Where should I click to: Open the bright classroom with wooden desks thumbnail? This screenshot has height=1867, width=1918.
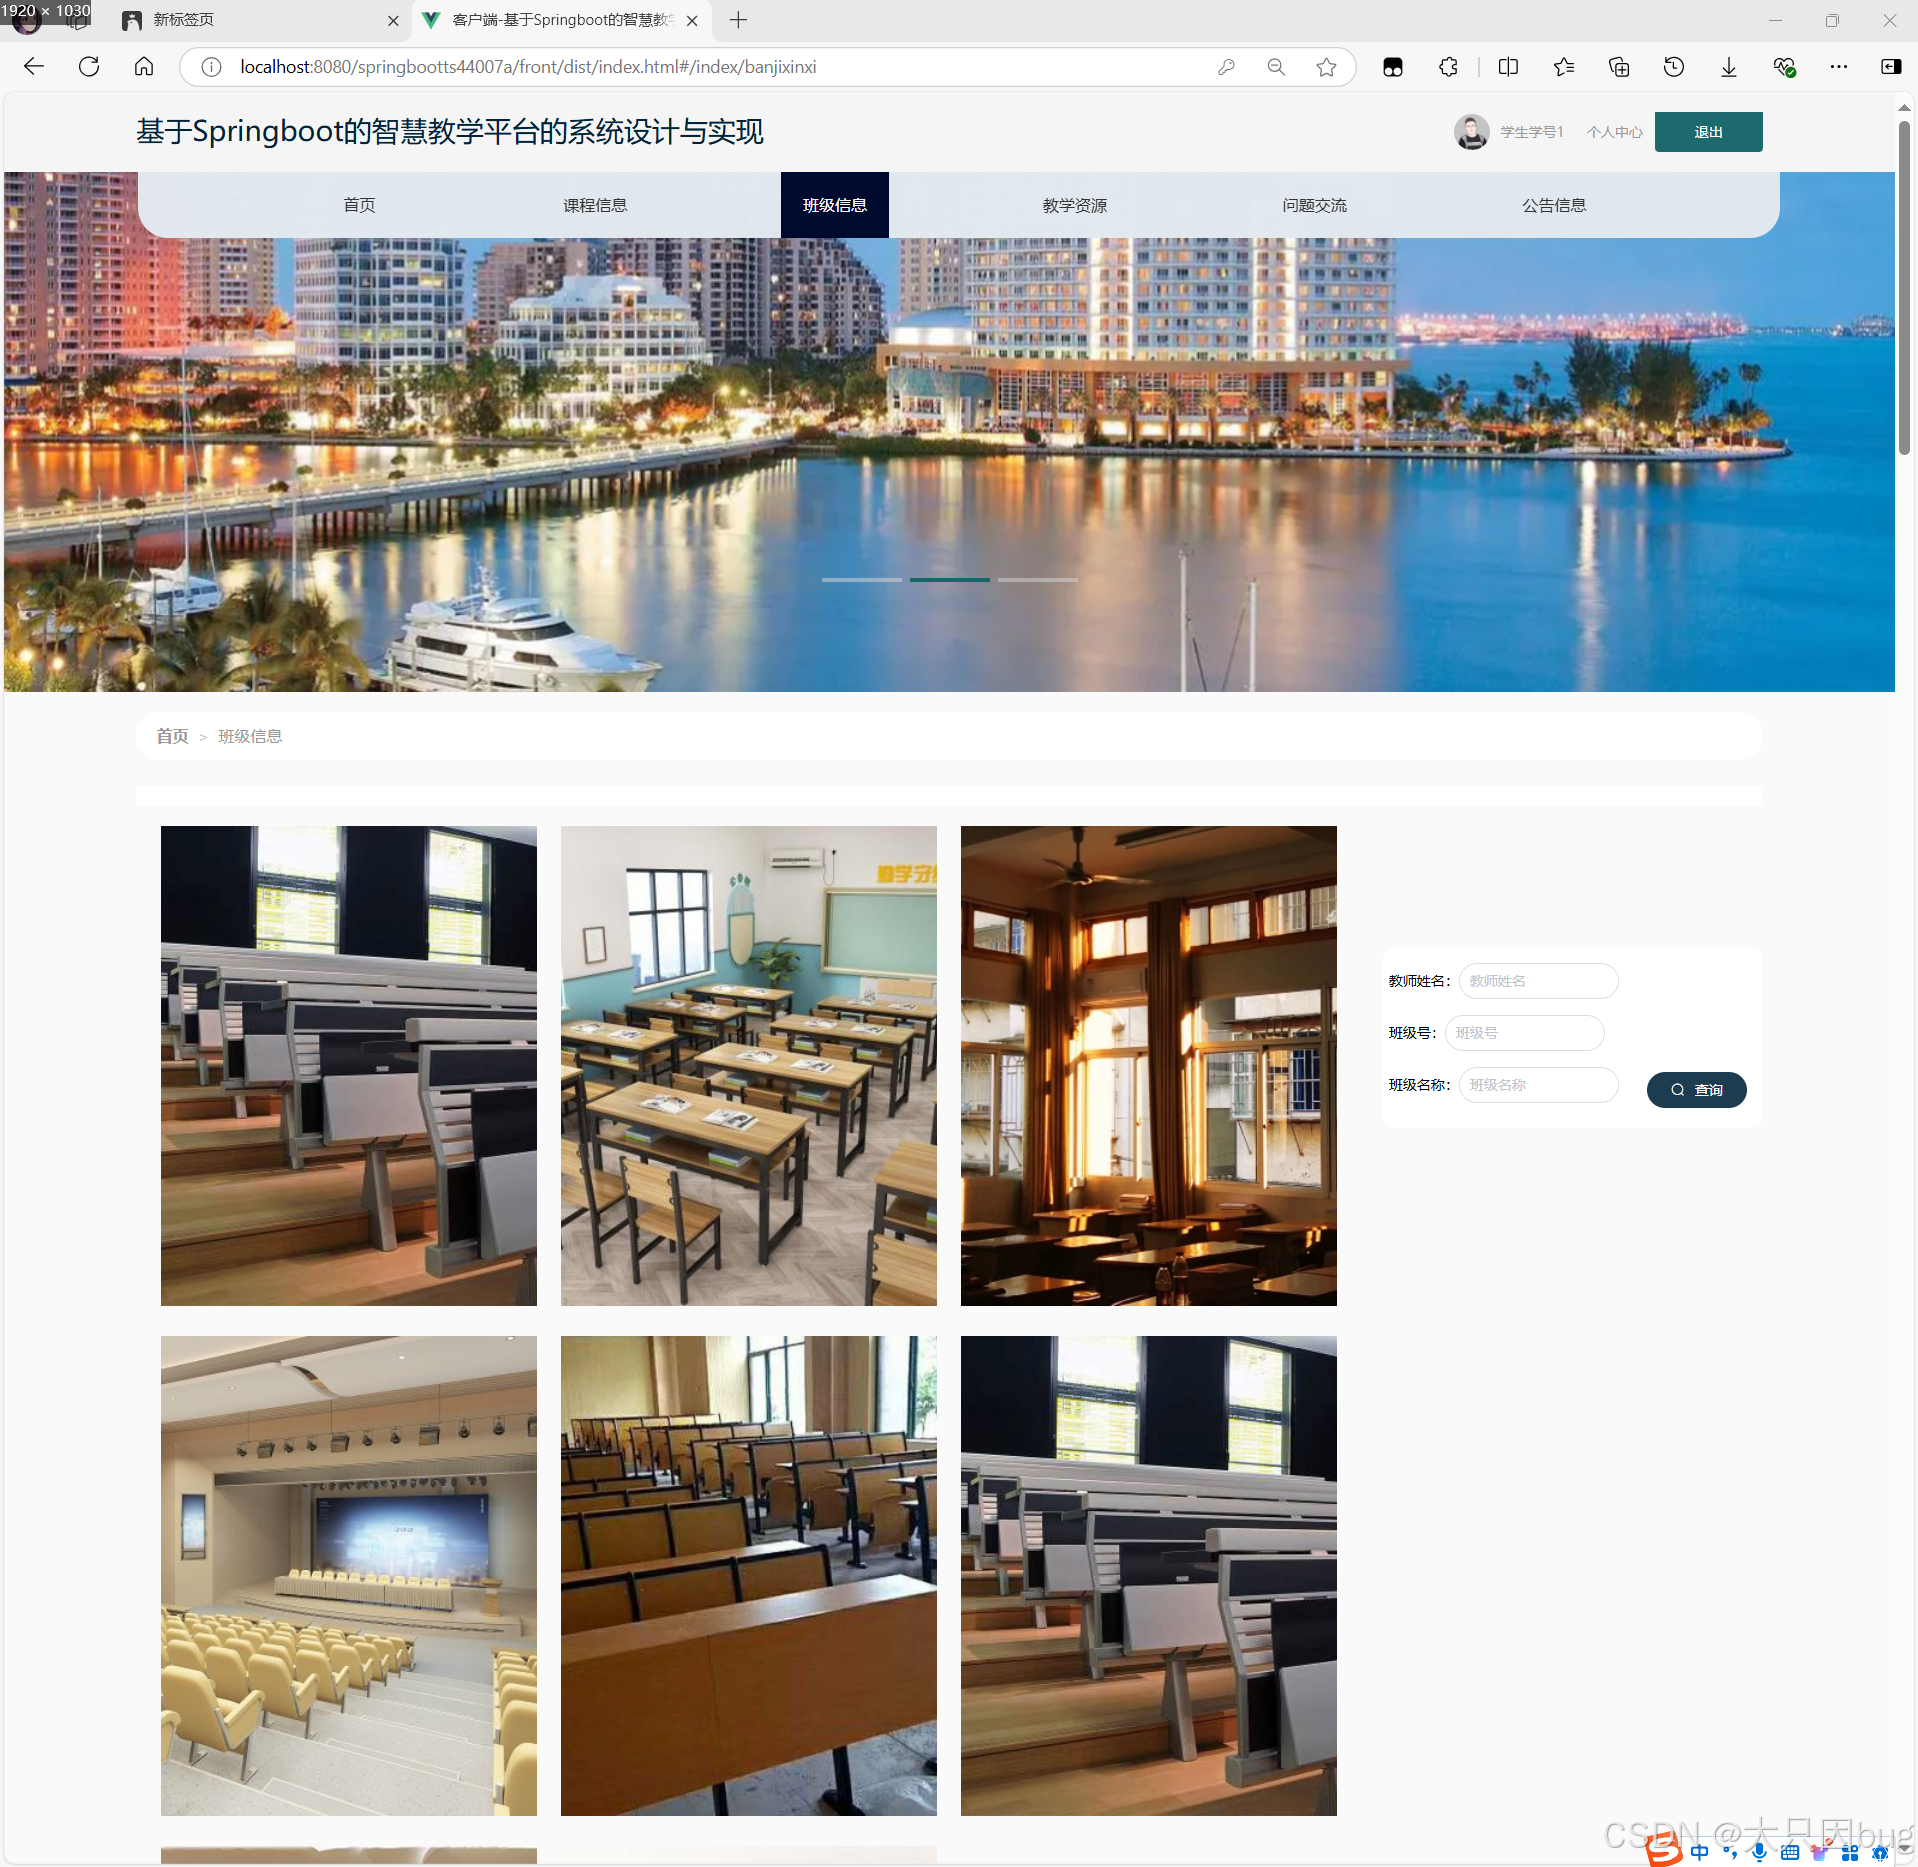(x=748, y=1066)
